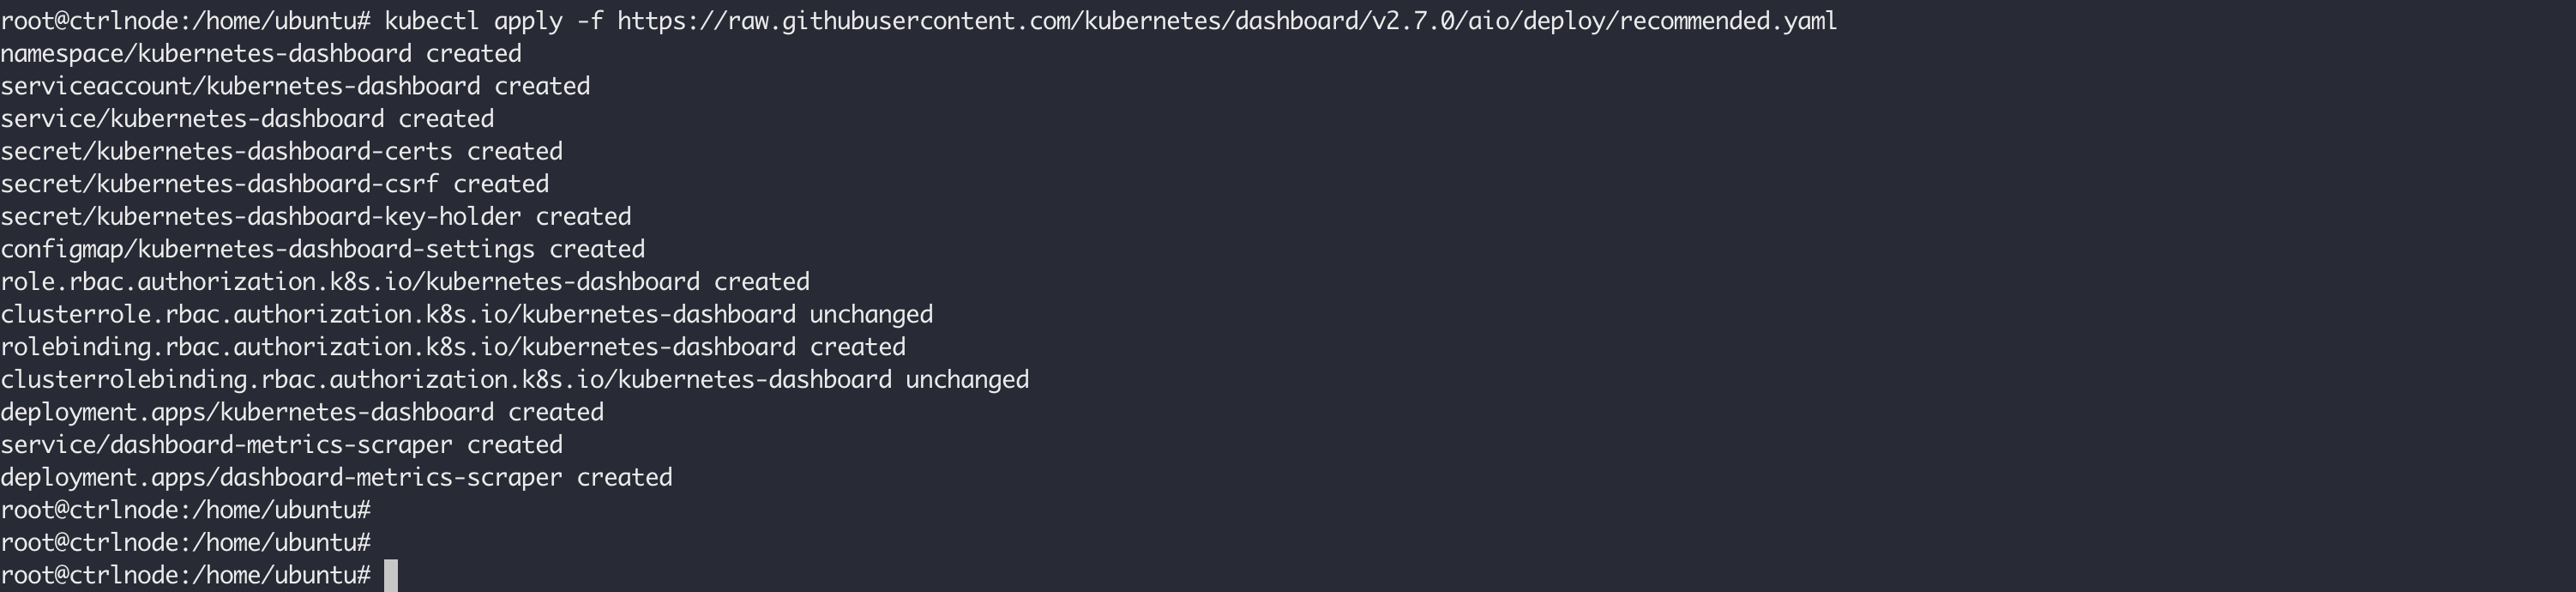Select the serviceaccount/kubernetes-dashboard output line
The image size is (2576, 592).
click(295, 87)
